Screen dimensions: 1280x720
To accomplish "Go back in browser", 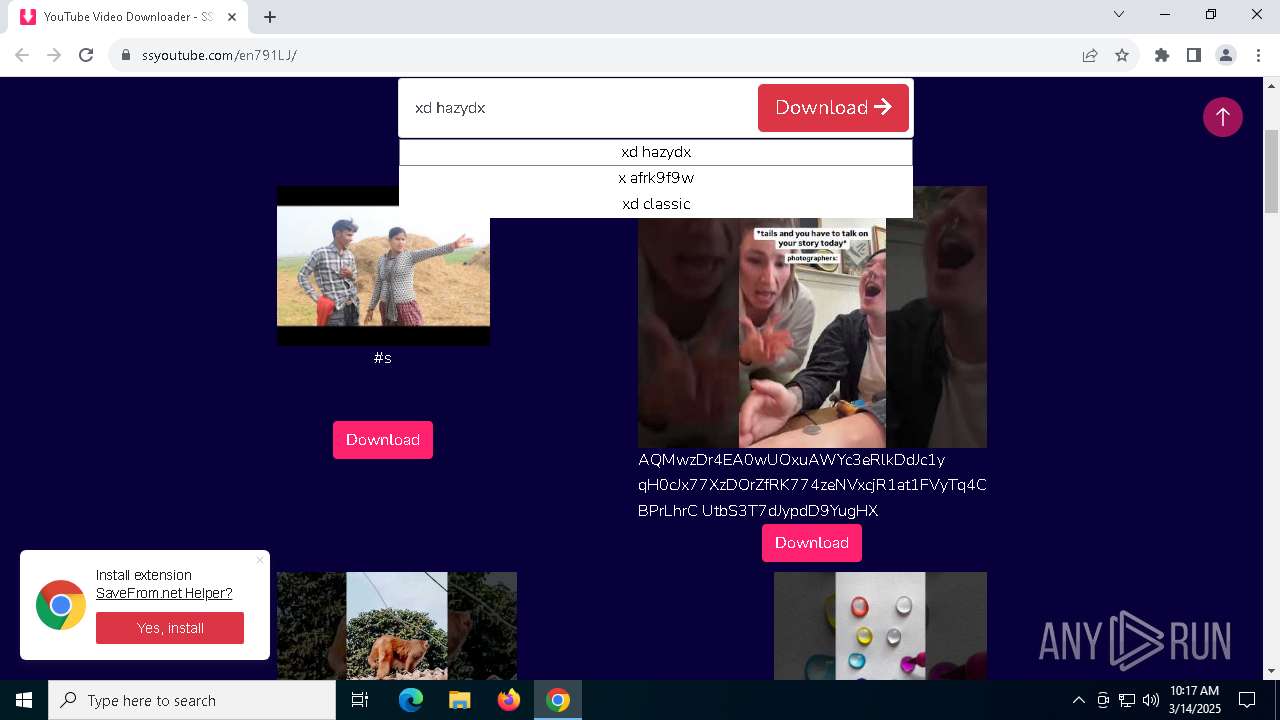I will (22, 55).
